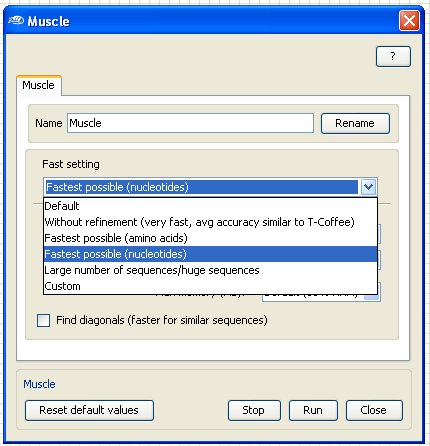Switch to the Muscle tab

click(39, 85)
